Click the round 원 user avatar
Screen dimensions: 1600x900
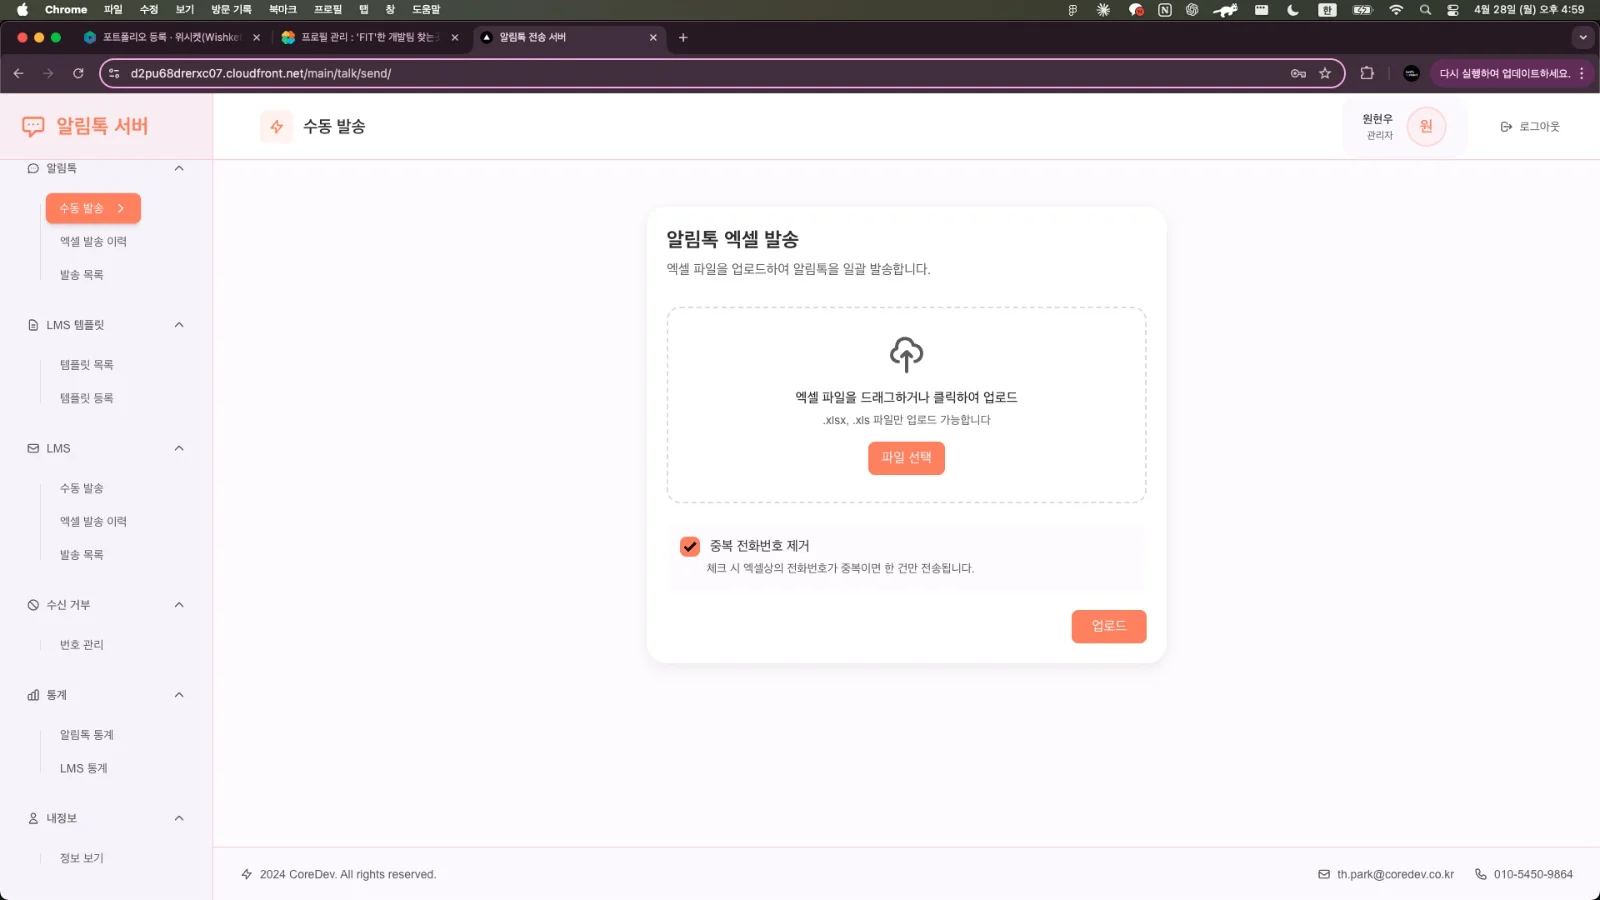point(1426,127)
